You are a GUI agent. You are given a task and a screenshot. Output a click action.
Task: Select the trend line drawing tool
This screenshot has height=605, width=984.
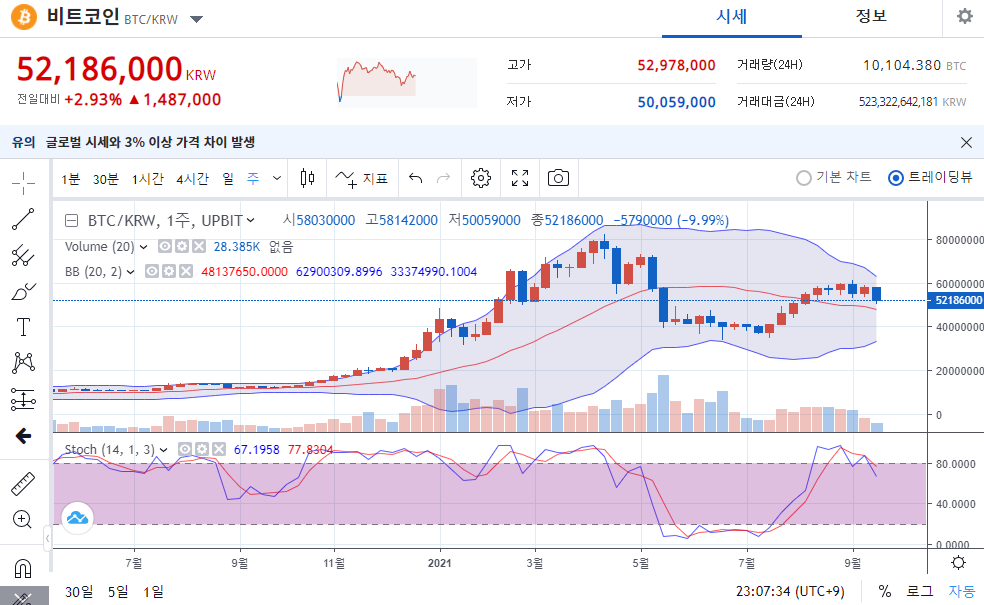point(23,219)
